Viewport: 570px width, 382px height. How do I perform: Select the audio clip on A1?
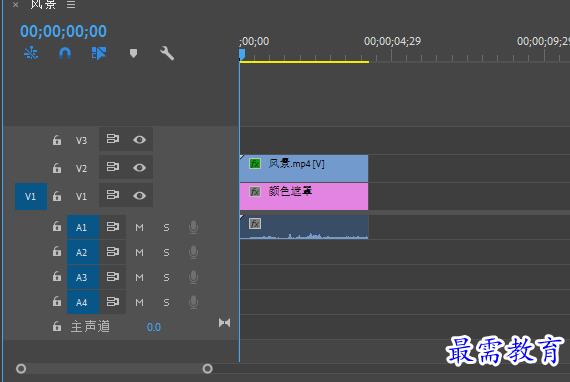click(304, 227)
